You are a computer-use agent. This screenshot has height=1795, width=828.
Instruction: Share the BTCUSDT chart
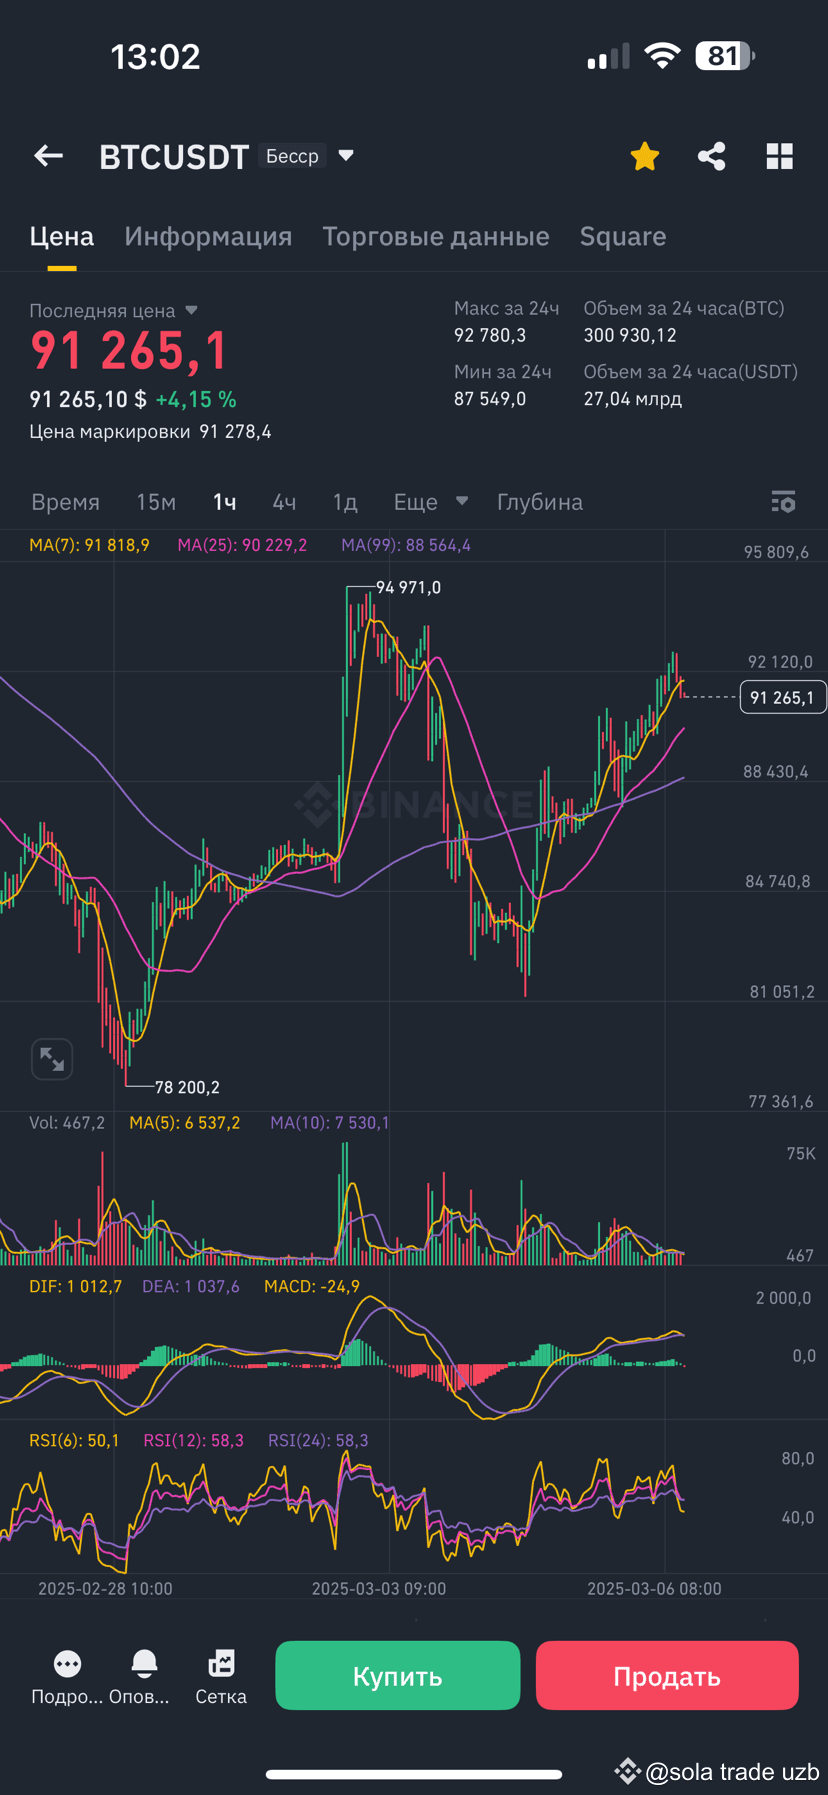711,156
